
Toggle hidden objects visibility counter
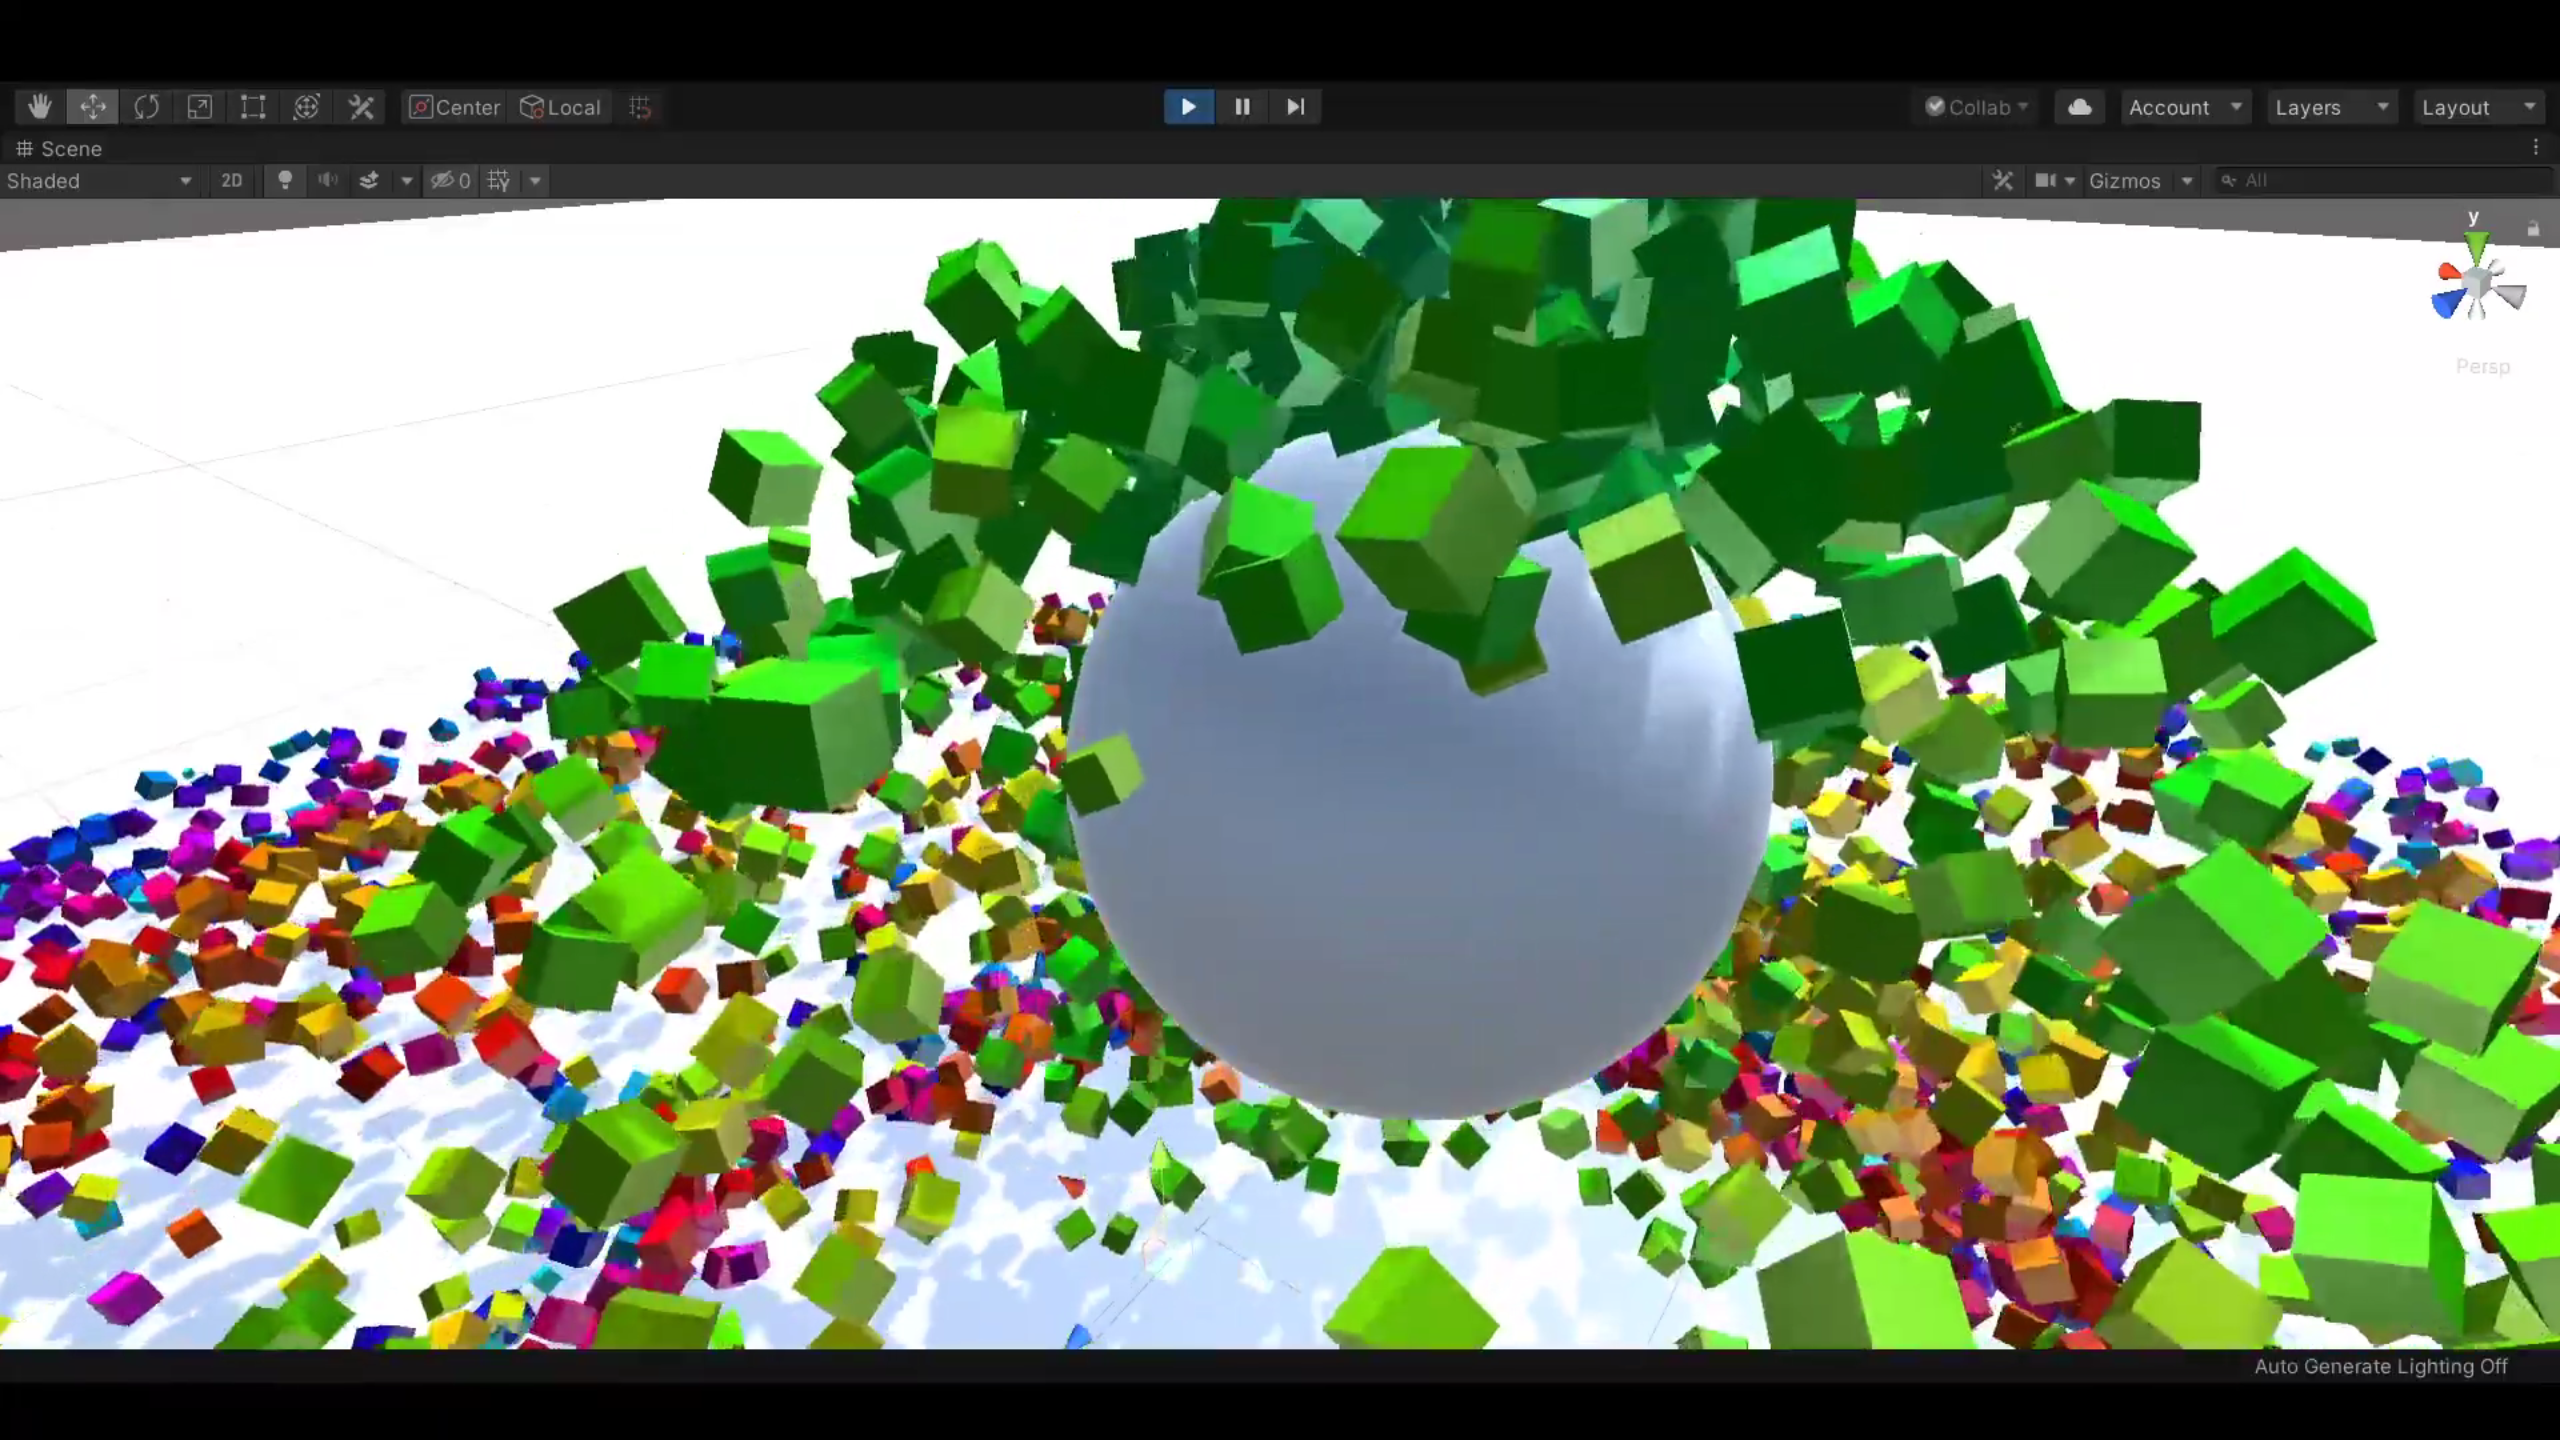click(x=450, y=181)
